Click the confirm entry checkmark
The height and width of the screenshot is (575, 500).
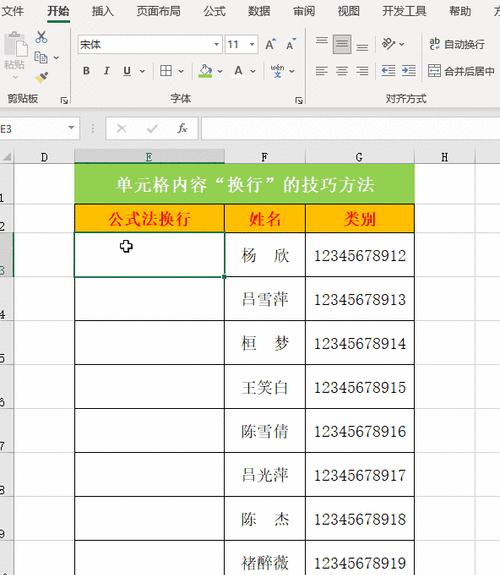coord(152,128)
